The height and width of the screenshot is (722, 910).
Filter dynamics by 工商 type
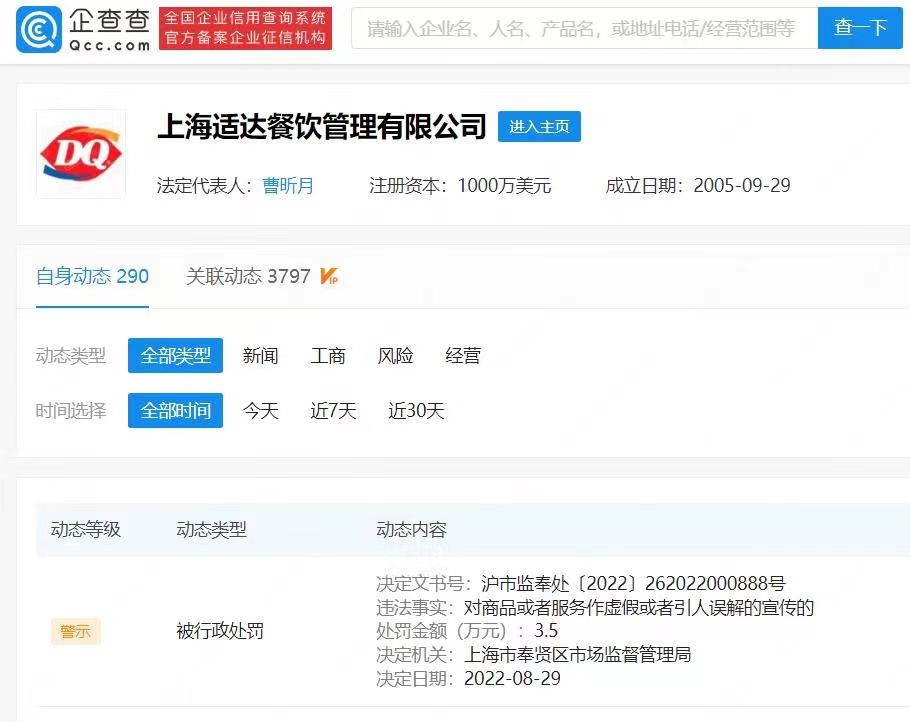pos(328,356)
